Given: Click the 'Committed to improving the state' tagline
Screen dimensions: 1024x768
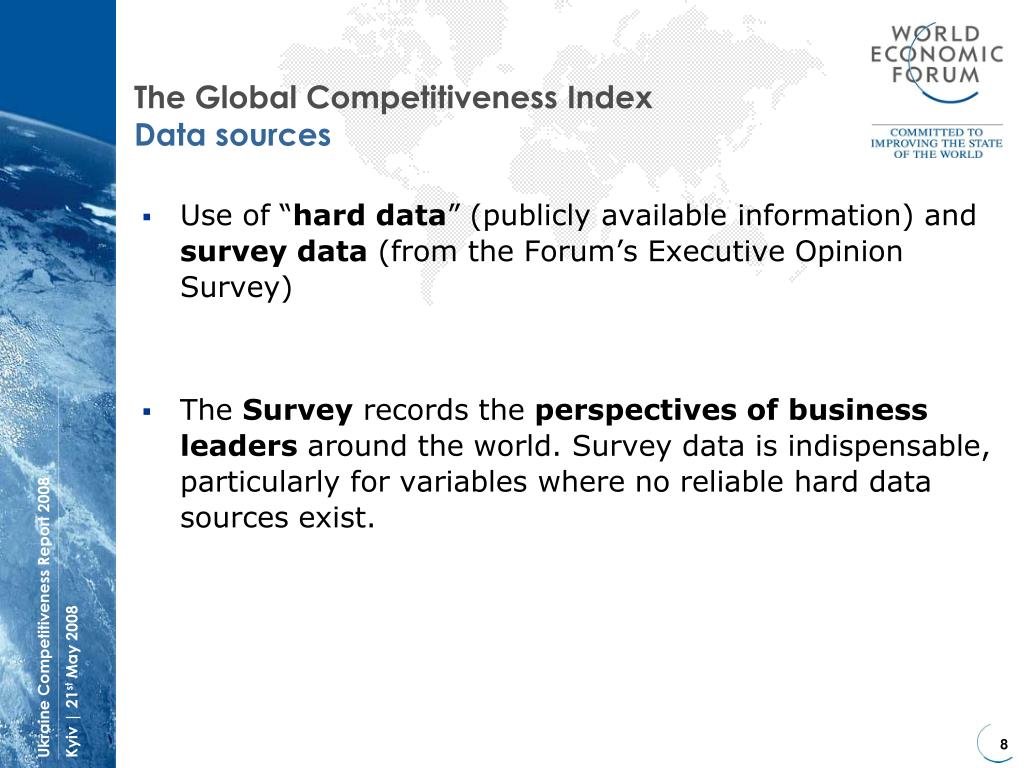Looking at the screenshot, I should point(936,143).
